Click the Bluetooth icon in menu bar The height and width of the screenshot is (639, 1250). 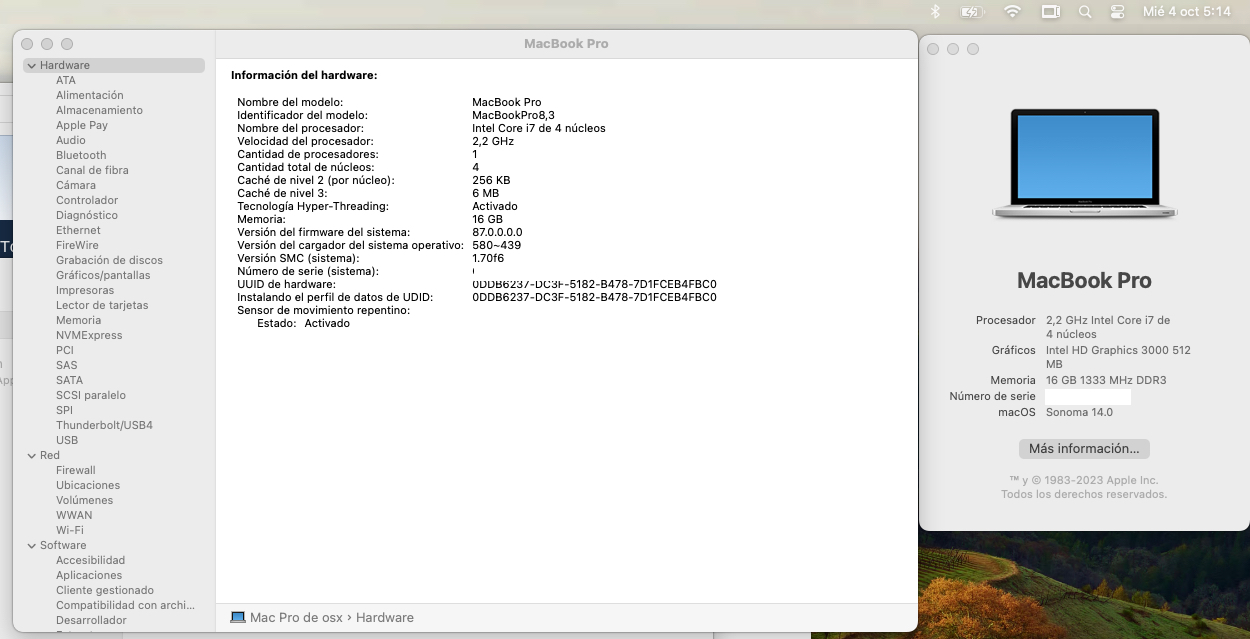coord(936,12)
